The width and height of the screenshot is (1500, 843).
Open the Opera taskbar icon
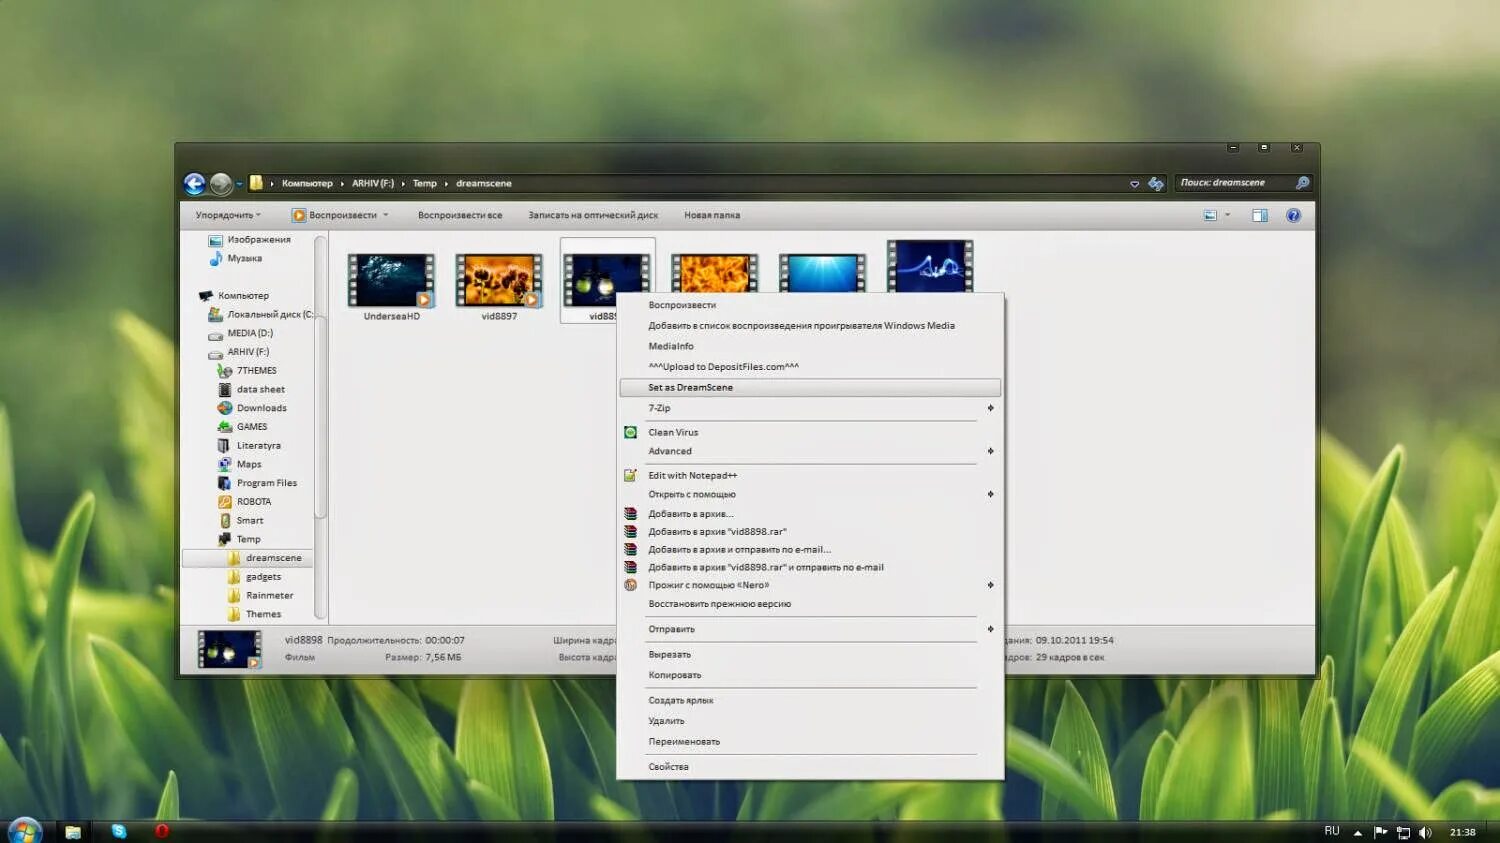click(162, 831)
